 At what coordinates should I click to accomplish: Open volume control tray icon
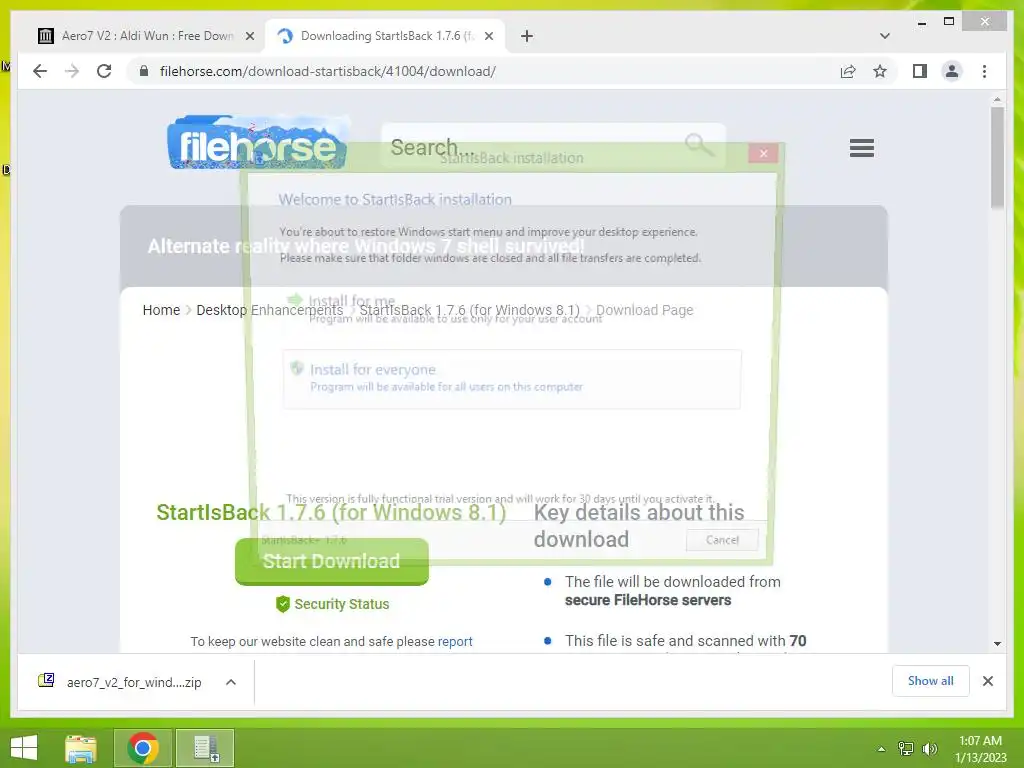[930, 749]
